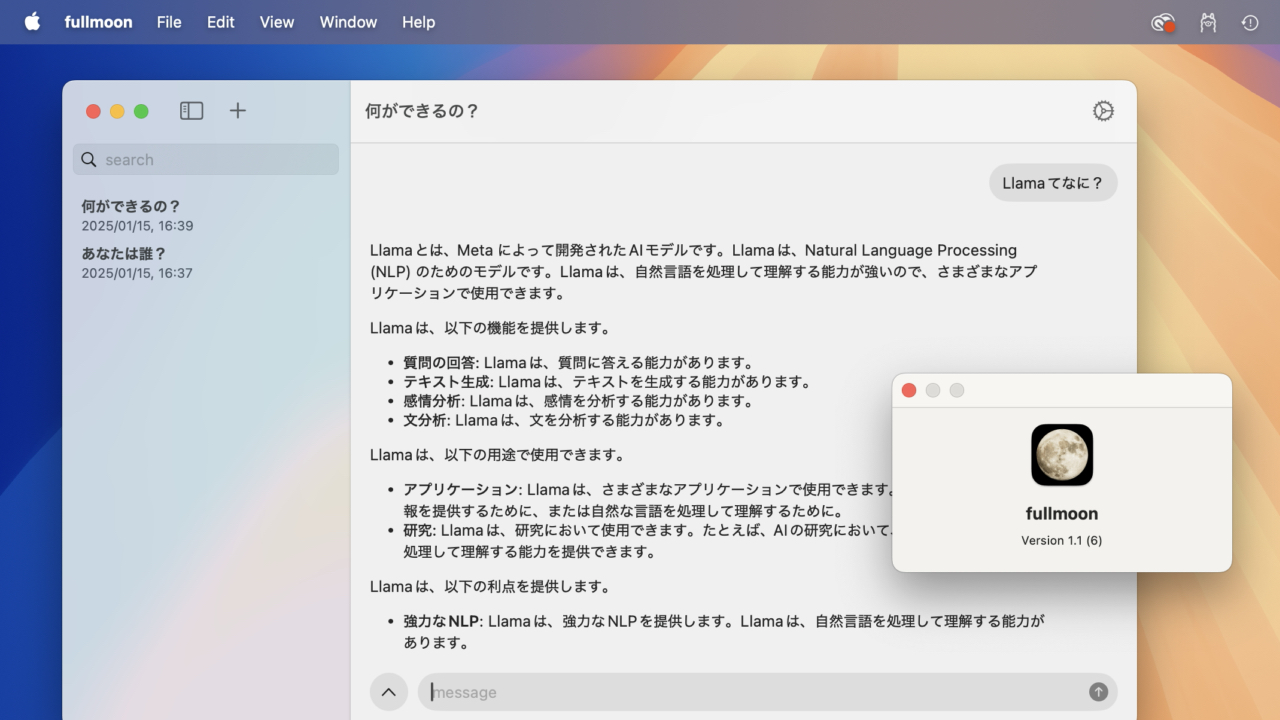The height and width of the screenshot is (720, 1280).
Task: Focus the sidebar search field
Action: [x=206, y=160]
